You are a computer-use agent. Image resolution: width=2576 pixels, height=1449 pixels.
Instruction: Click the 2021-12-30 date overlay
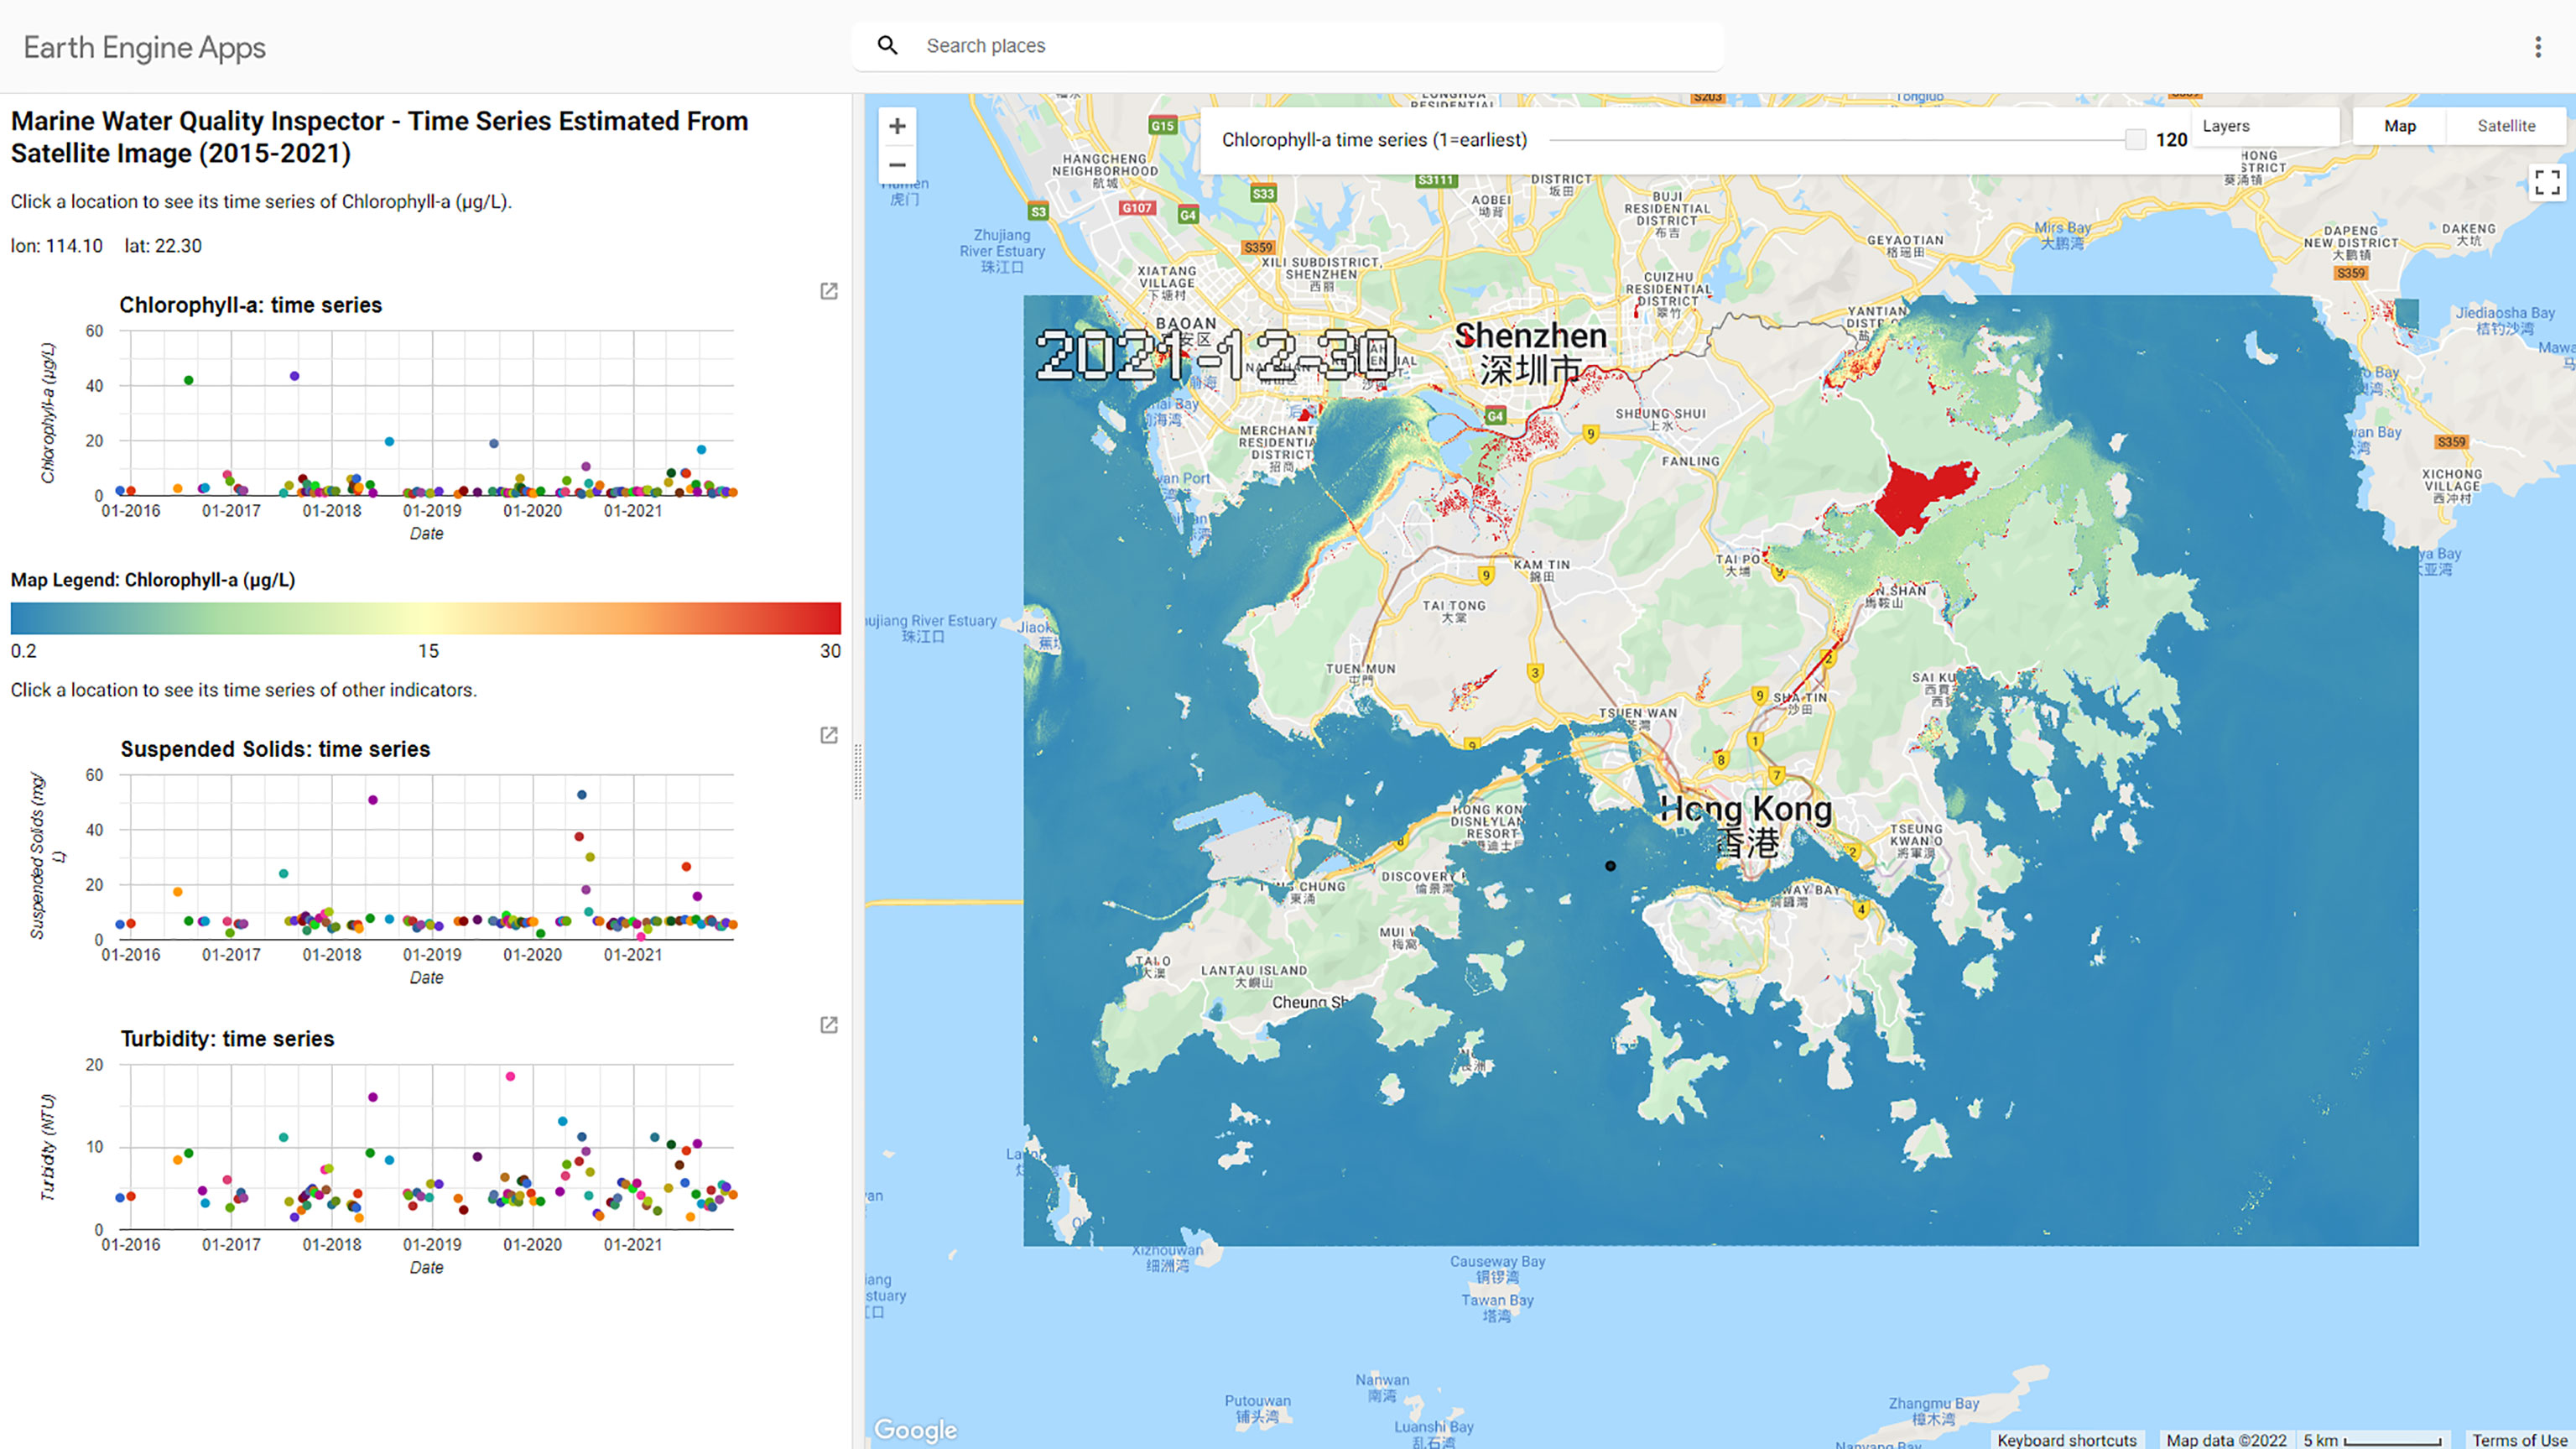click(1215, 354)
